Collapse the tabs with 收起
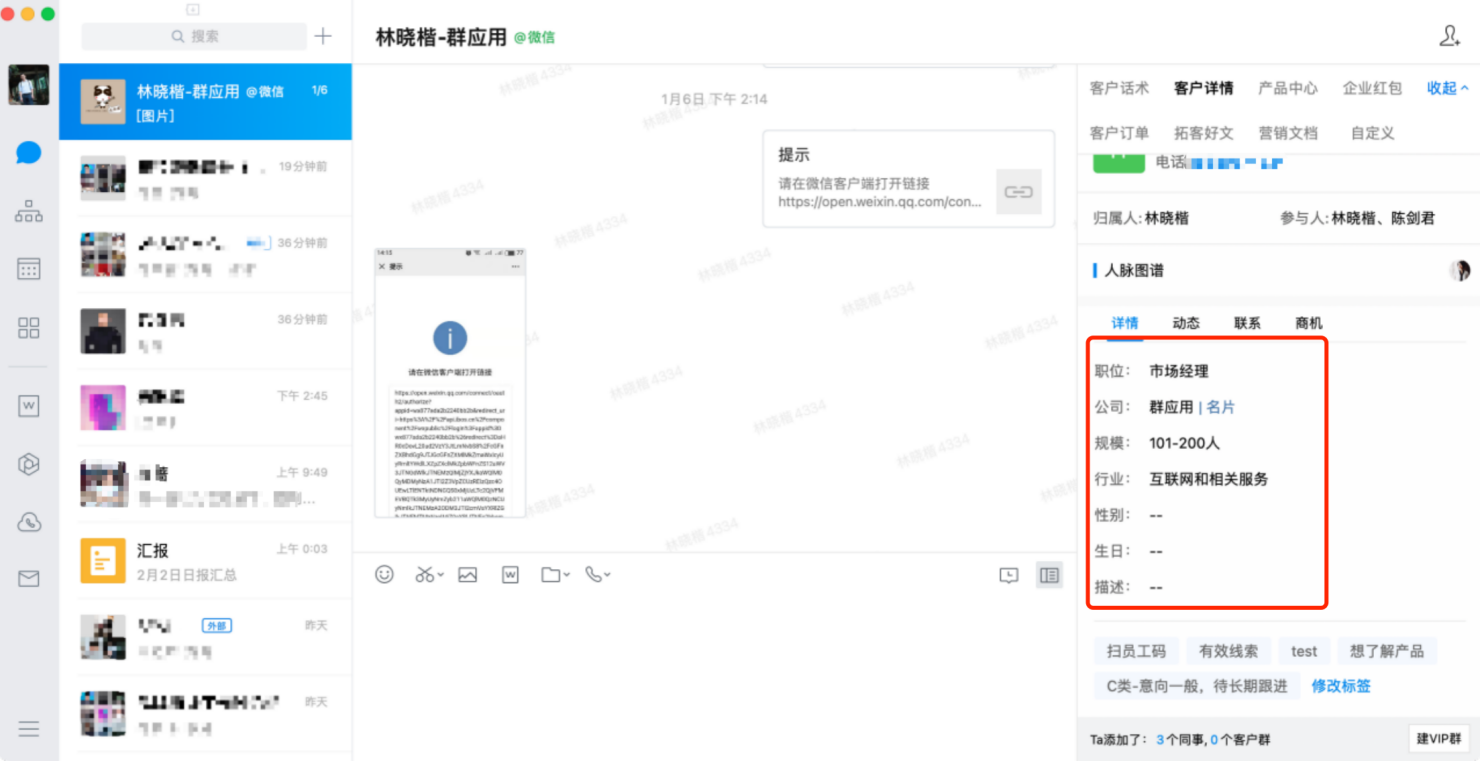This screenshot has width=1480, height=769. (1447, 88)
